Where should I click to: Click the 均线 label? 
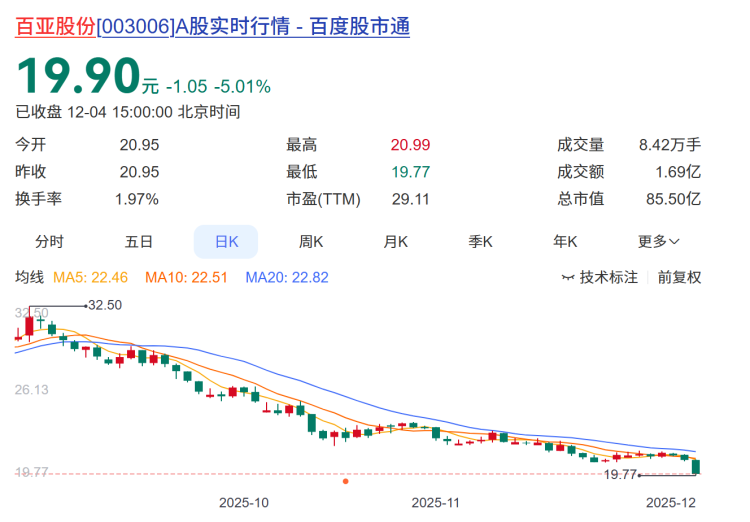coord(30,278)
